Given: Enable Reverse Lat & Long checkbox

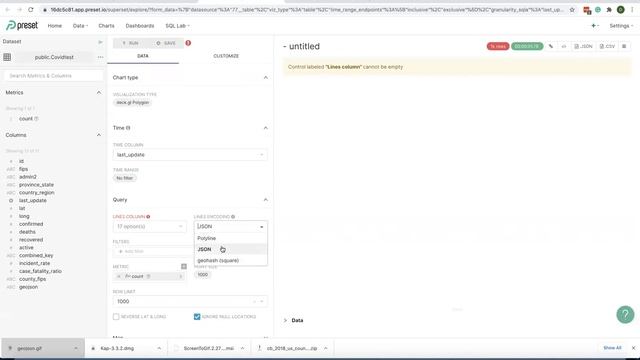Looking at the screenshot, I should (x=116, y=317).
